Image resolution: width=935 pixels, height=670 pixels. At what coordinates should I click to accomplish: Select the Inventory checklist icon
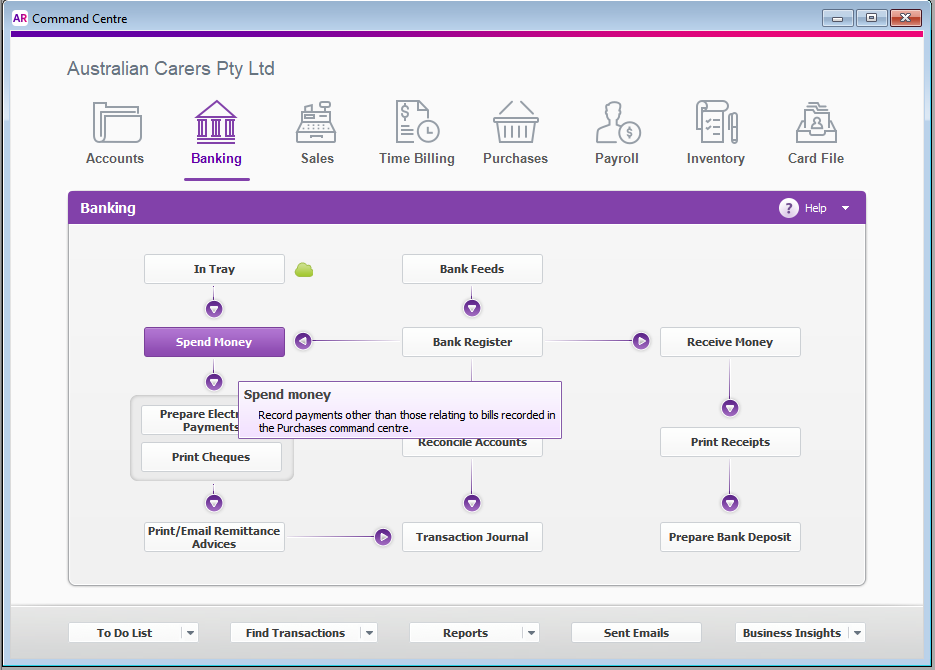715,123
